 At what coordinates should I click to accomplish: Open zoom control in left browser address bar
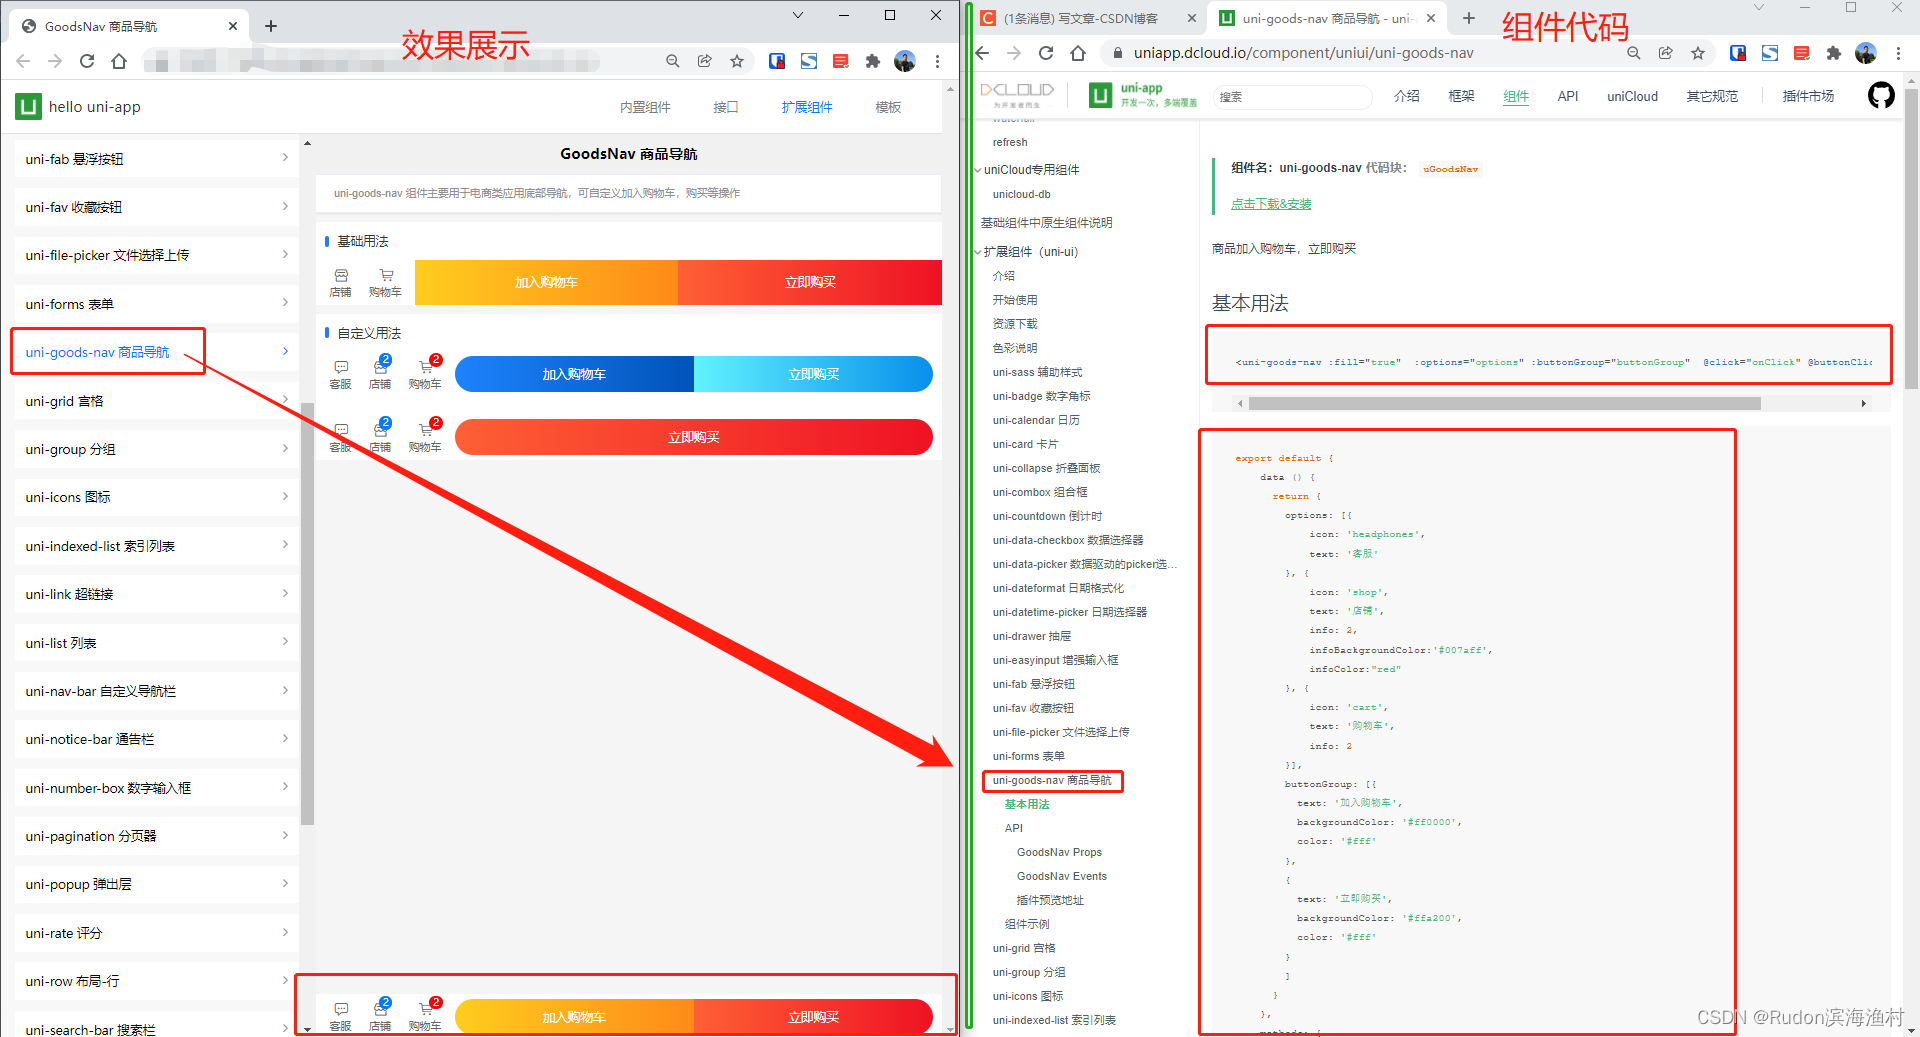click(x=673, y=61)
